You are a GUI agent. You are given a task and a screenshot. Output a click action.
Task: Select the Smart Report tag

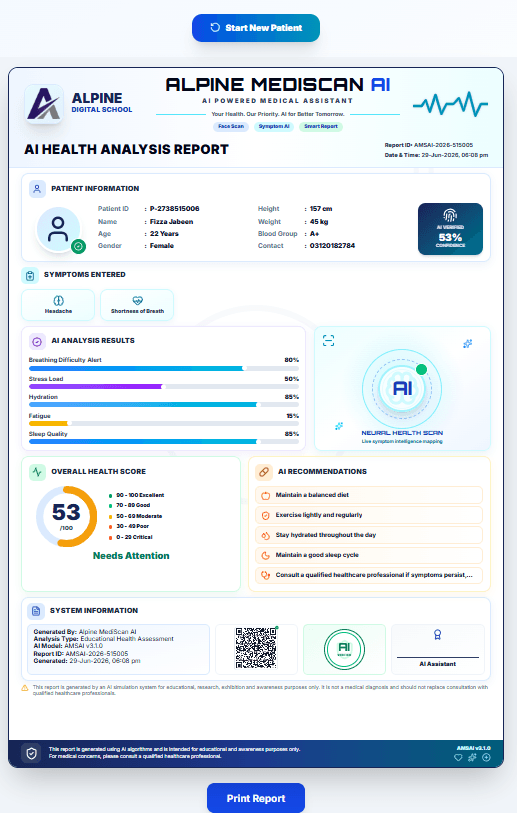point(320,127)
